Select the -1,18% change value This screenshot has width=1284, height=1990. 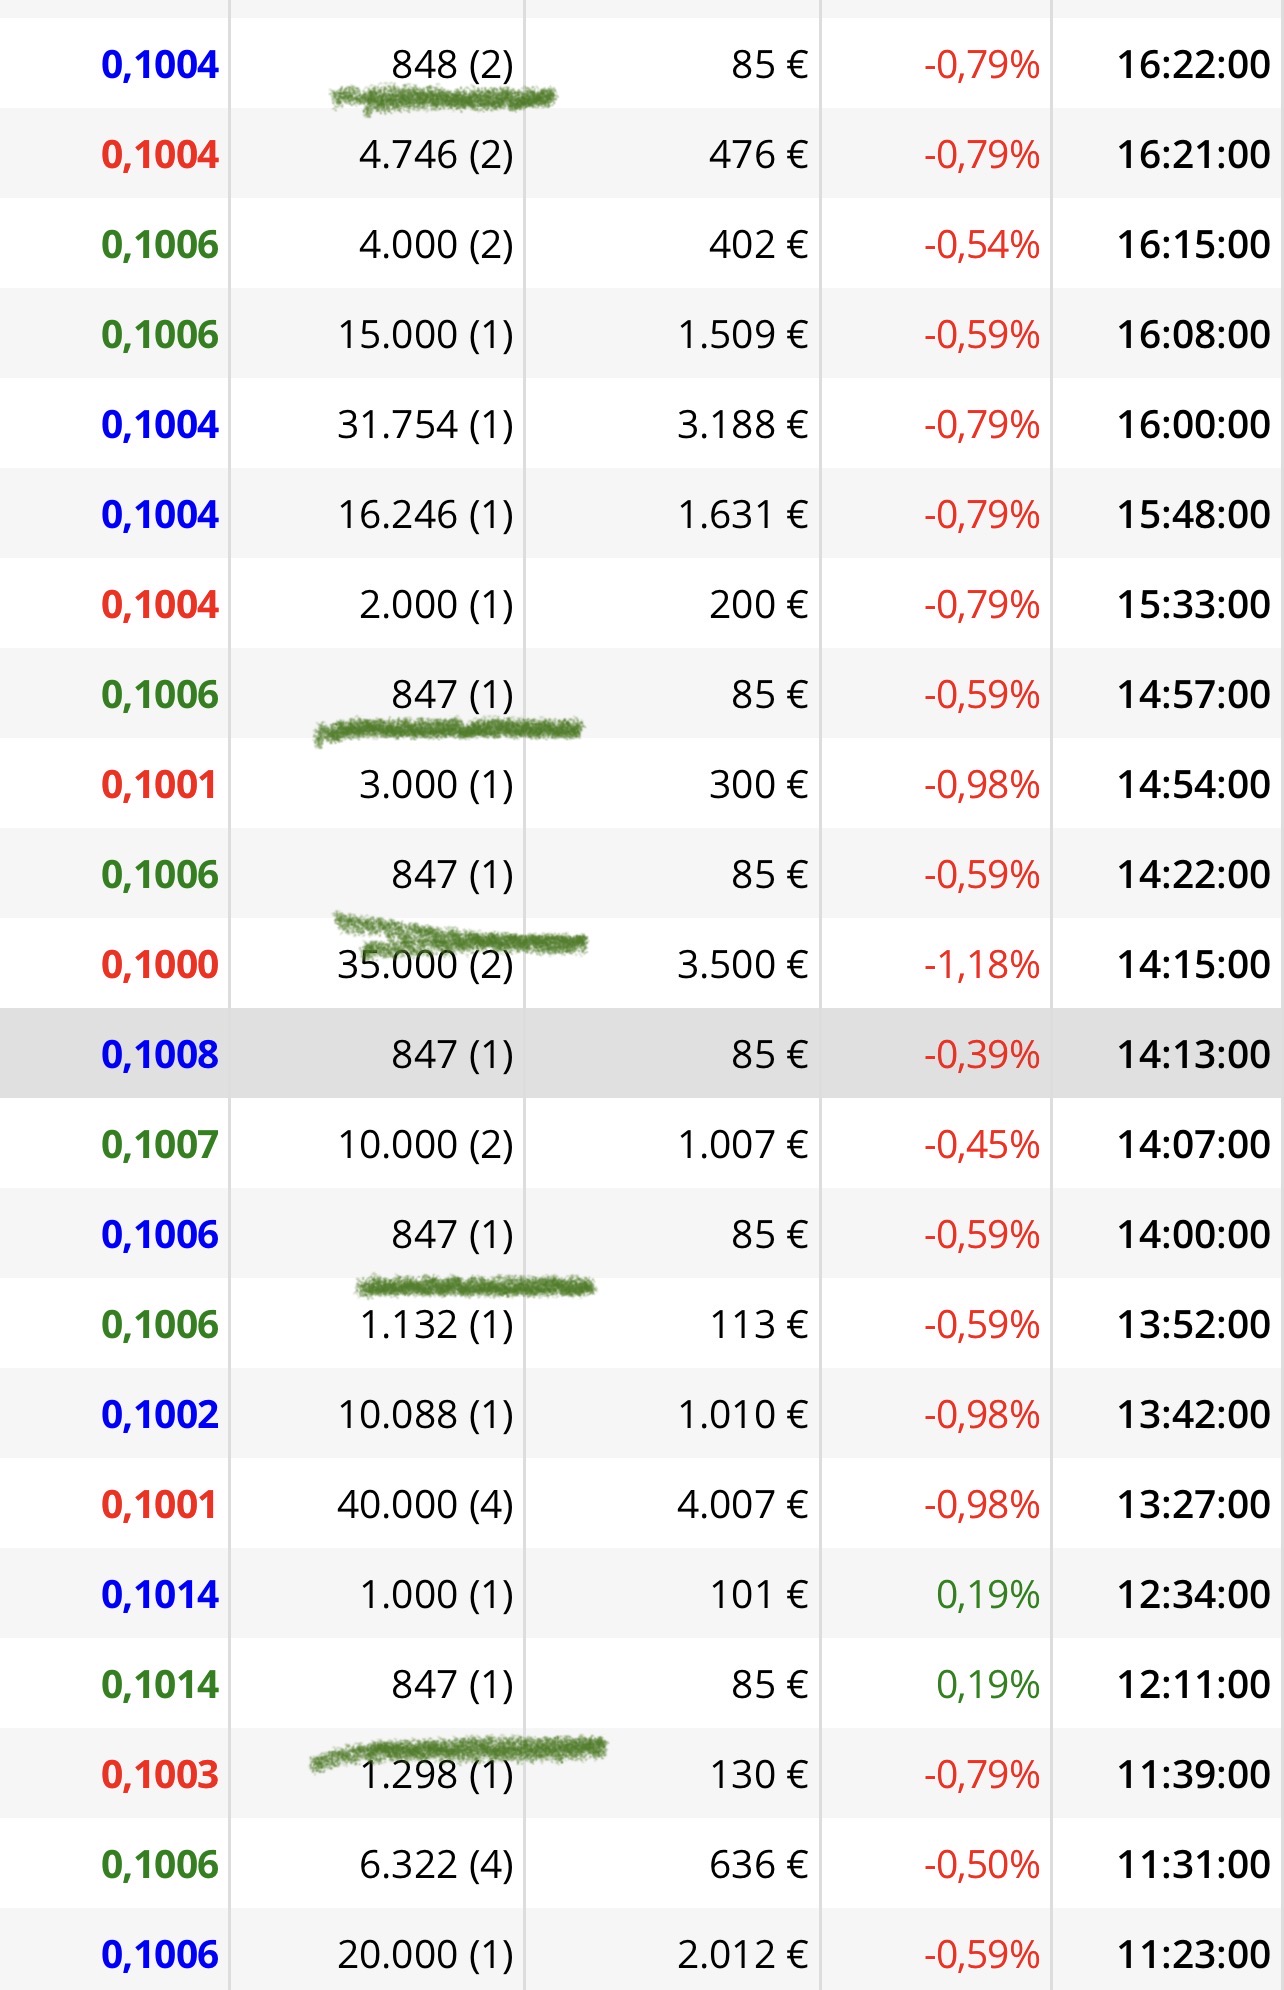coord(982,965)
